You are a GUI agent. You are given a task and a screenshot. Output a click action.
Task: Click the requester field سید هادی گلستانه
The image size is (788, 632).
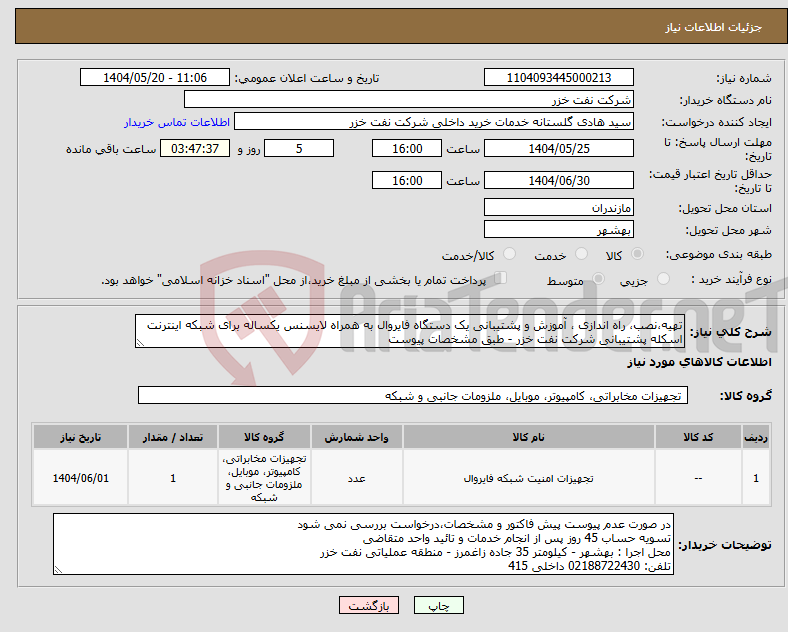pyautogui.click(x=434, y=122)
